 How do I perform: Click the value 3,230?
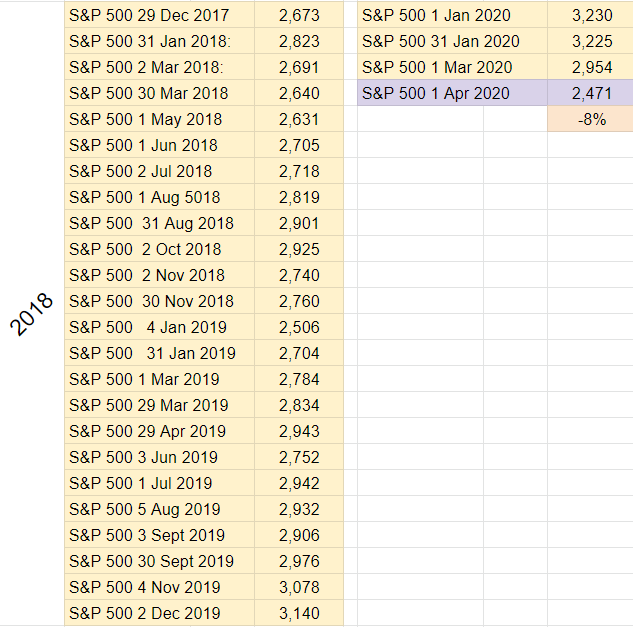pyautogui.click(x=592, y=15)
